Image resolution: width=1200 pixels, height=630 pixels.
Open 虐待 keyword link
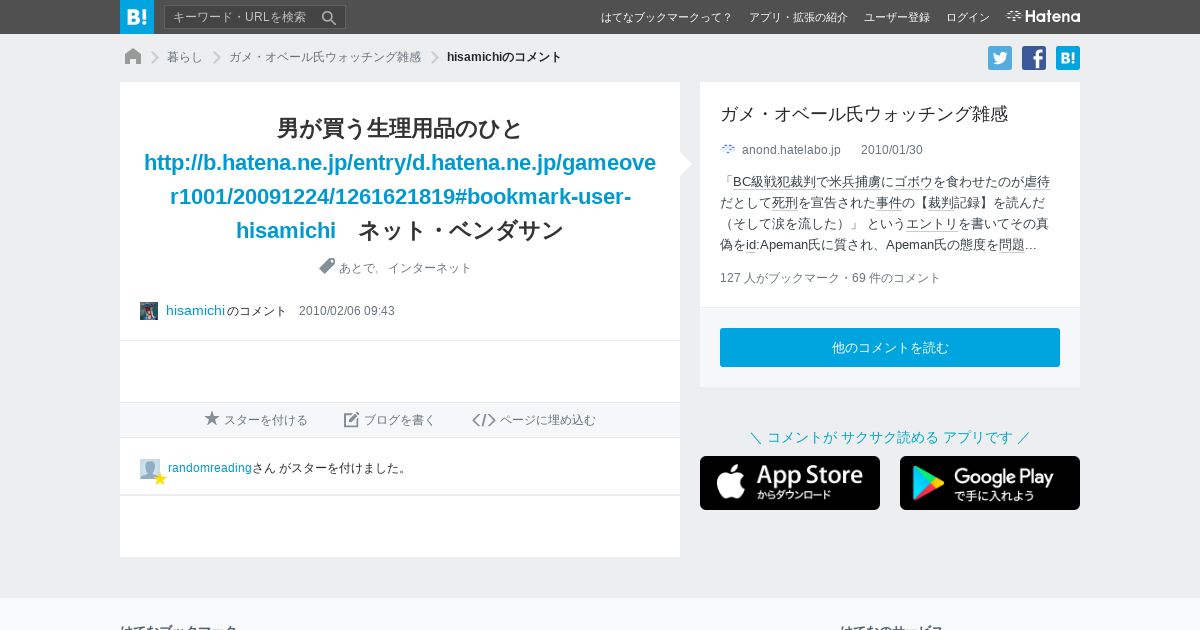(x=1037, y=182)
